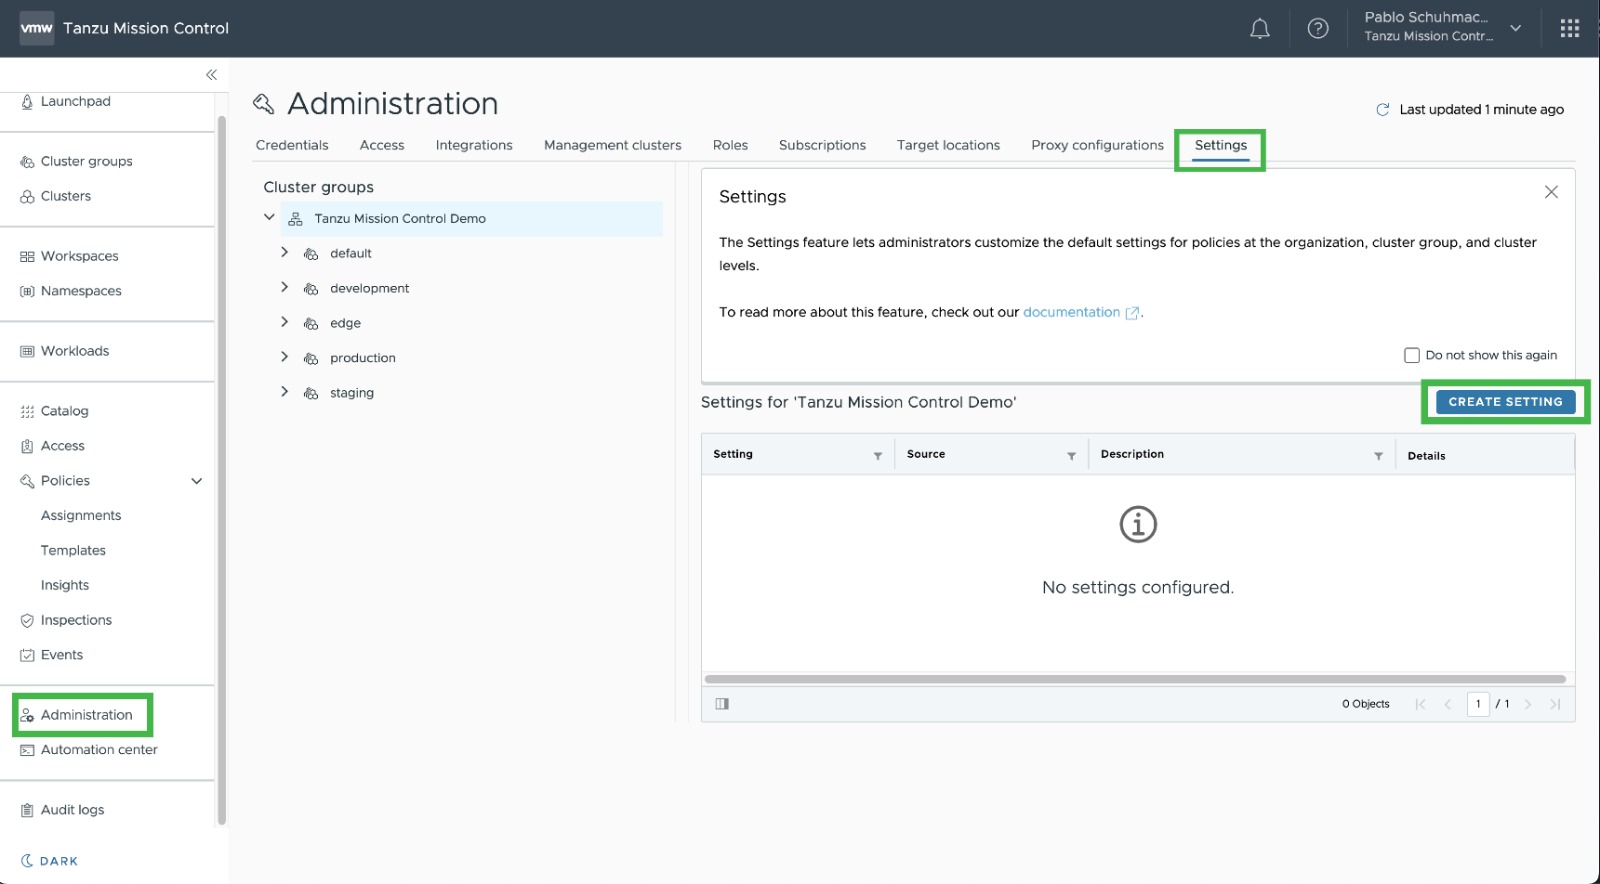Image resolution: width=1600 pixels, height=884 pixels.
Task: Open Pablo Schuhmacher user dropdown
Action: pyautogui.click(x=1443, y=27)
